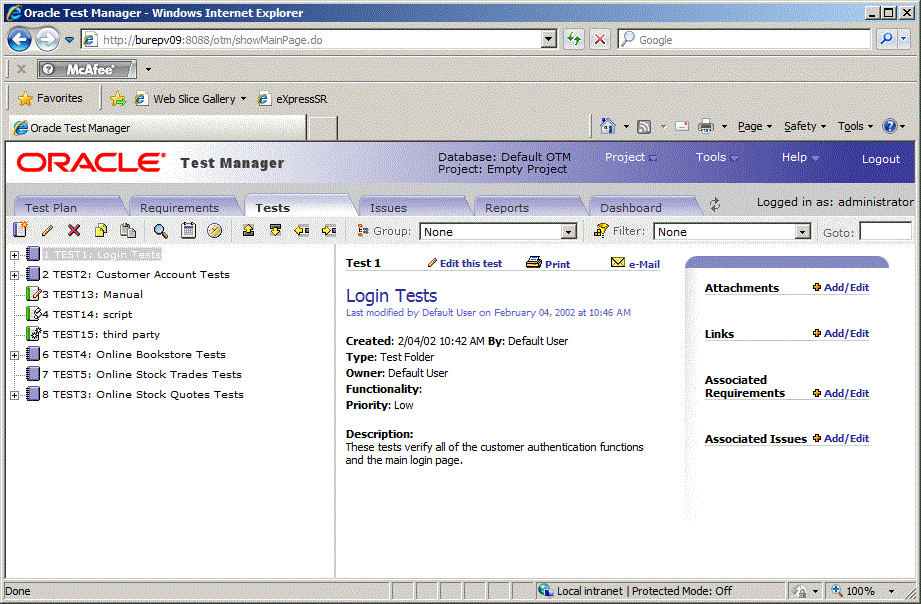The image size is (921, 604).
Task: Click the Logout link
Action: (880, 159)
